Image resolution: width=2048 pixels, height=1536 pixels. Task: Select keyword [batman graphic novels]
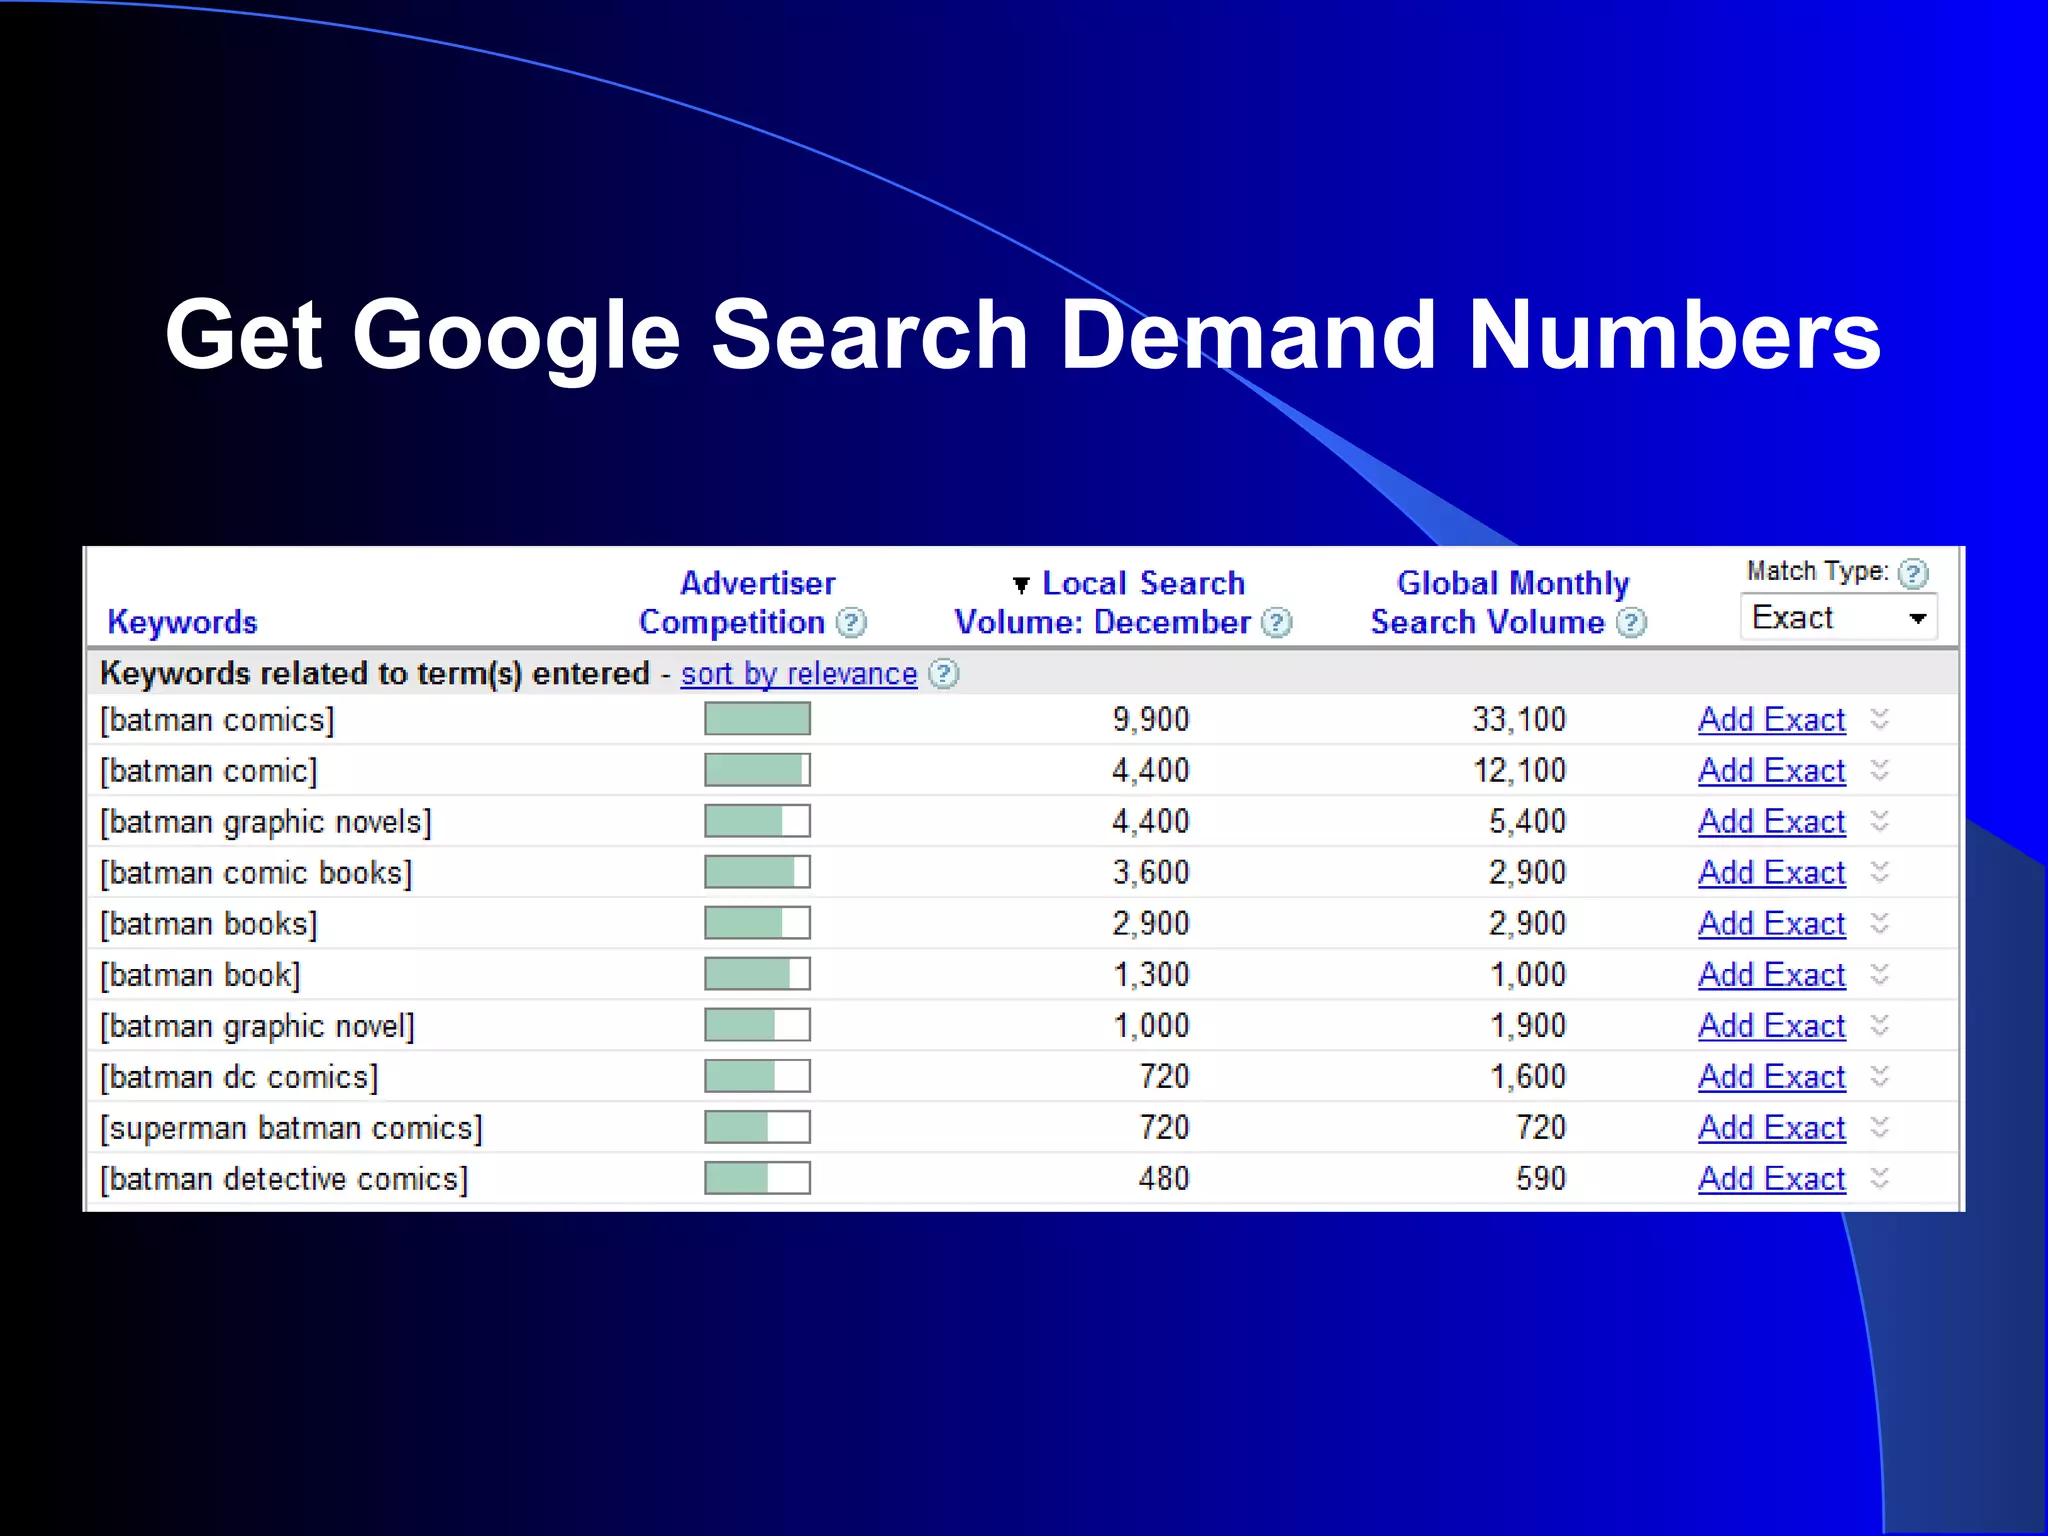coord(266,822)
